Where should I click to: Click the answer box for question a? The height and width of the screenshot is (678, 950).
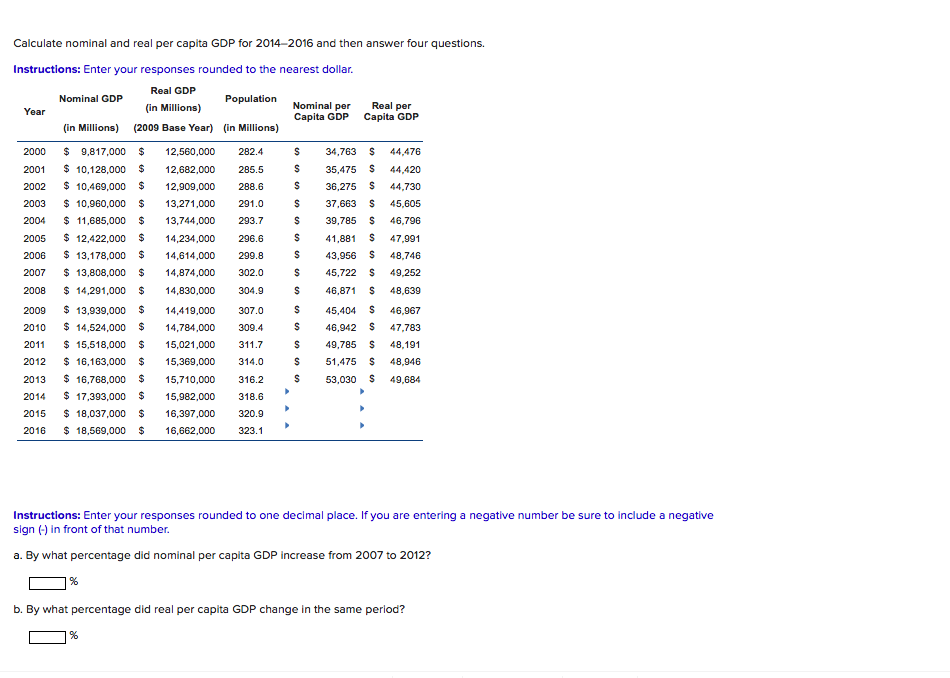pos(46,582)
